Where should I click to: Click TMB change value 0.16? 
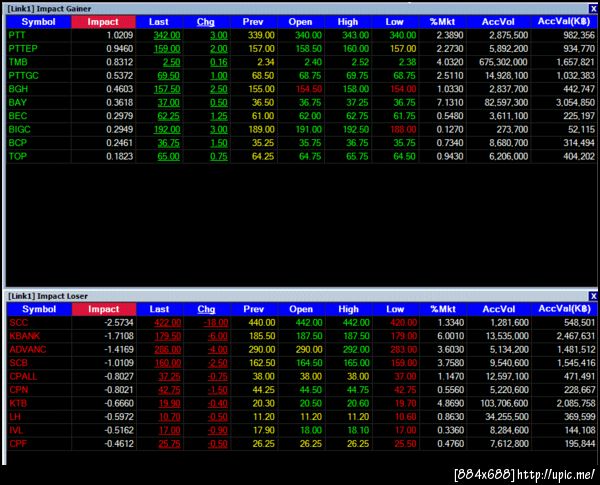pos(219,62)
